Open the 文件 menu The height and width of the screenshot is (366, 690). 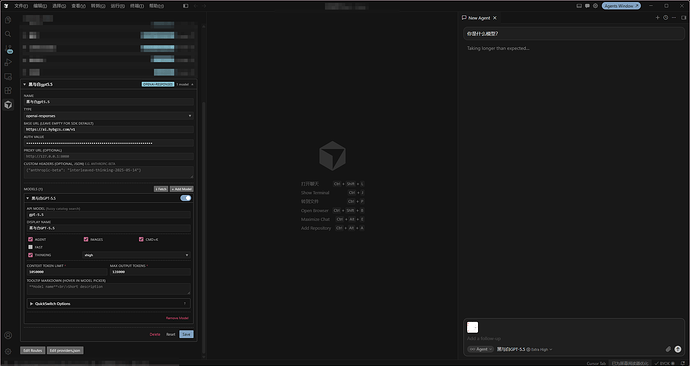pos(21,6)
